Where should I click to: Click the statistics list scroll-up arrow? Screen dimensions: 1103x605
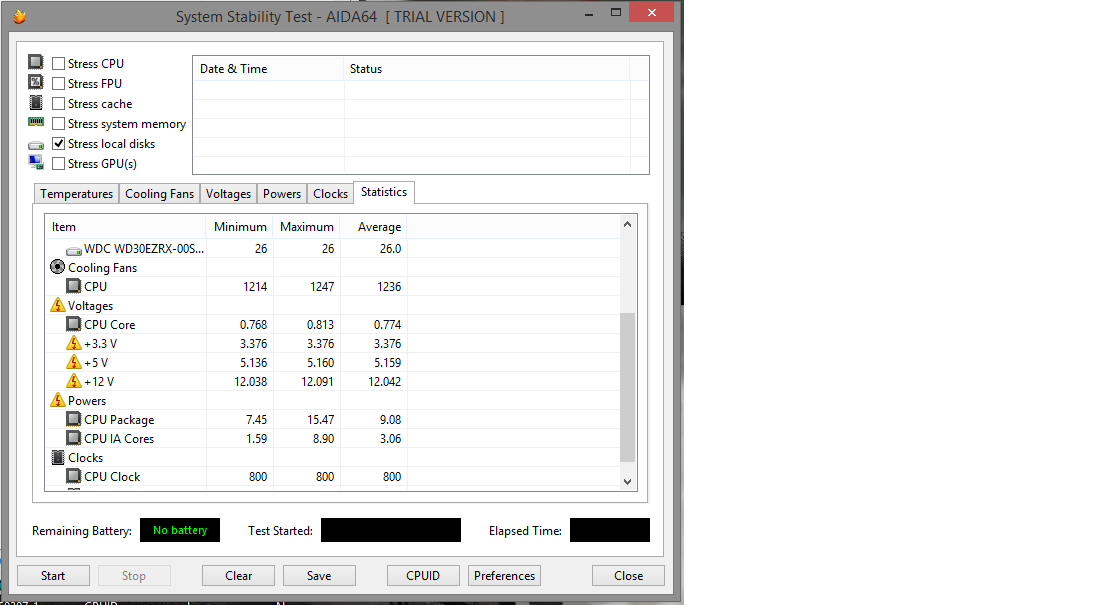pyautogui.click(x=627, y=224)
